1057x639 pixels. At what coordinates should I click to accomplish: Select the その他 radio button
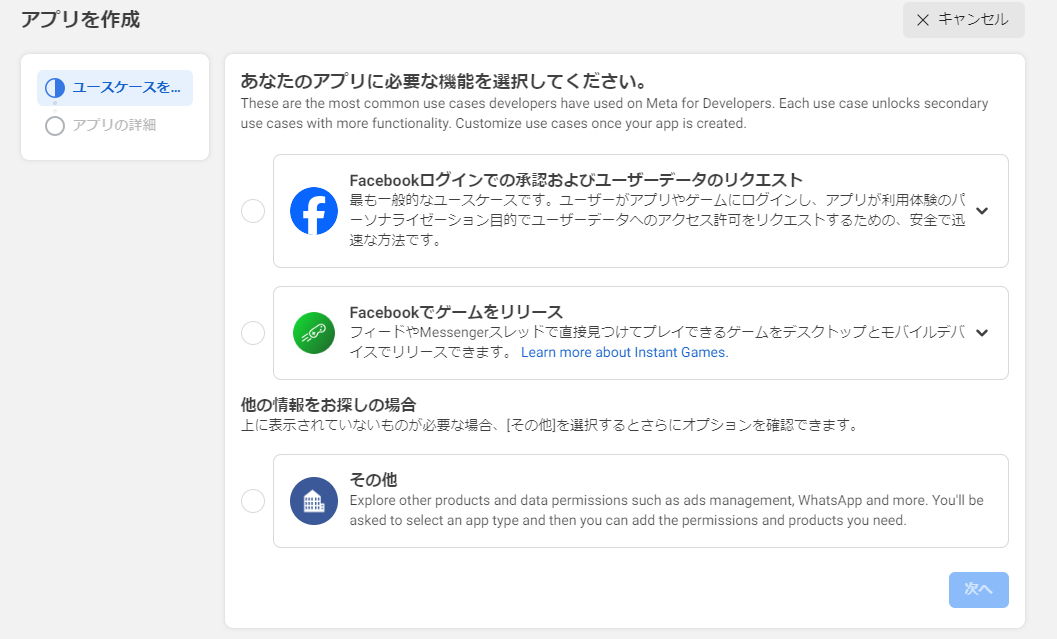coord(252,500)
